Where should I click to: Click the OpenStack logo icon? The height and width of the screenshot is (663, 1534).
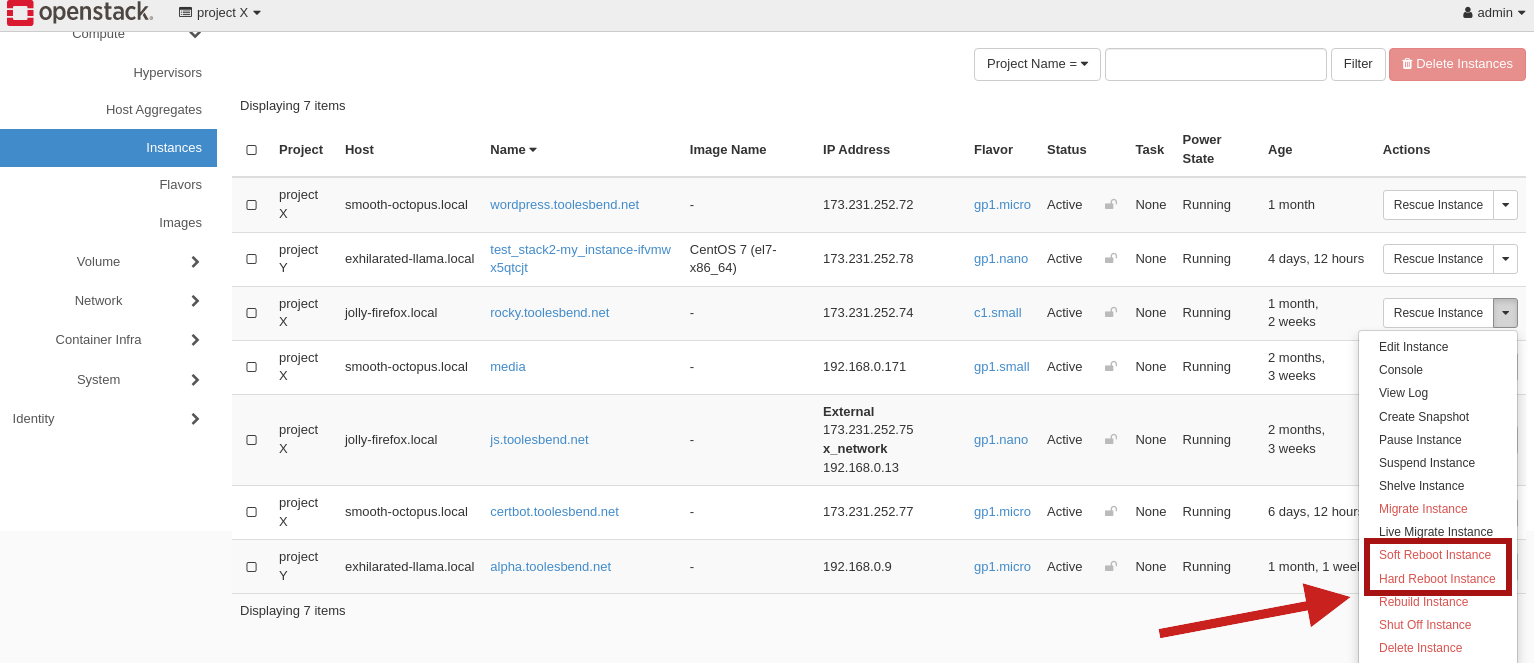click(x=20, y=13)
